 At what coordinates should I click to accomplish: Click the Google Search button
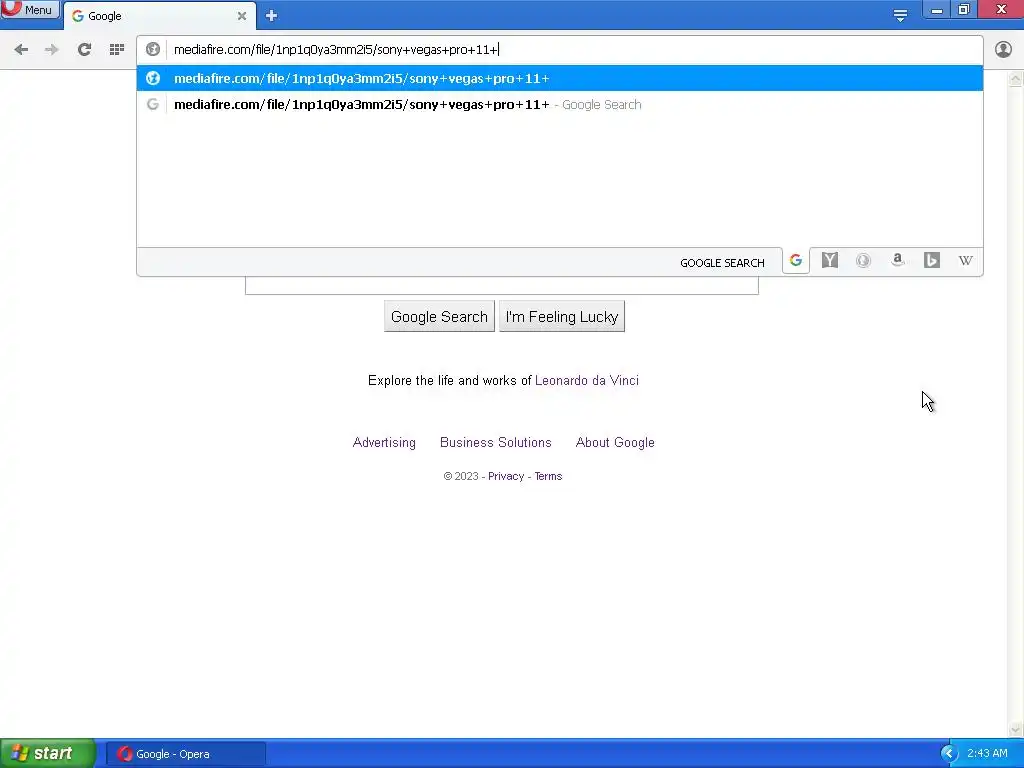439,317
